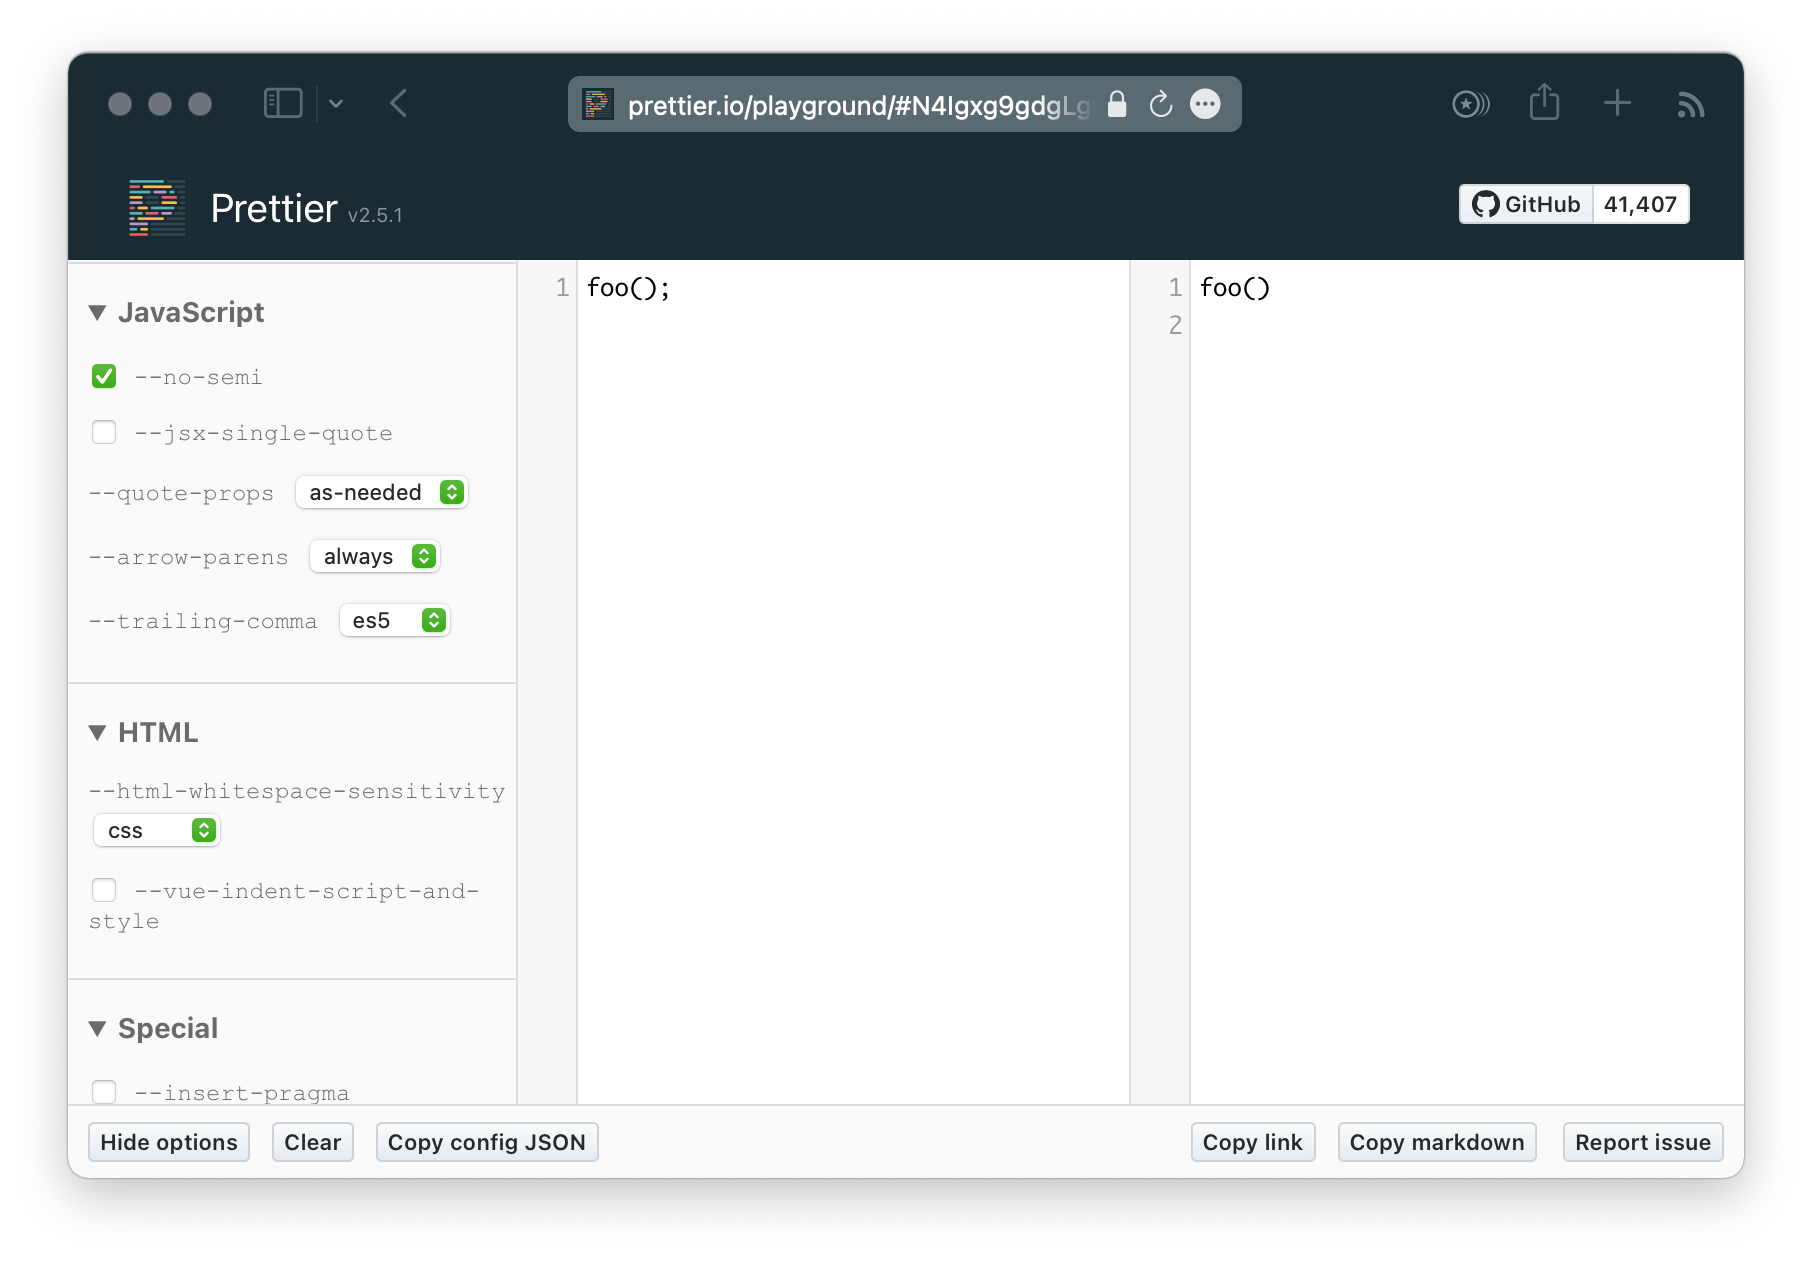Click the privacy report toolbar icon
The image size is (1812, 1262).
[1471, 103]
